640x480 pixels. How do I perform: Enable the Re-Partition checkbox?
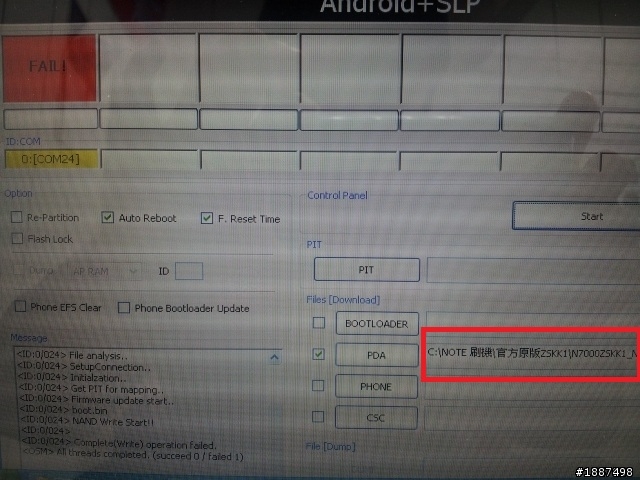17,217
